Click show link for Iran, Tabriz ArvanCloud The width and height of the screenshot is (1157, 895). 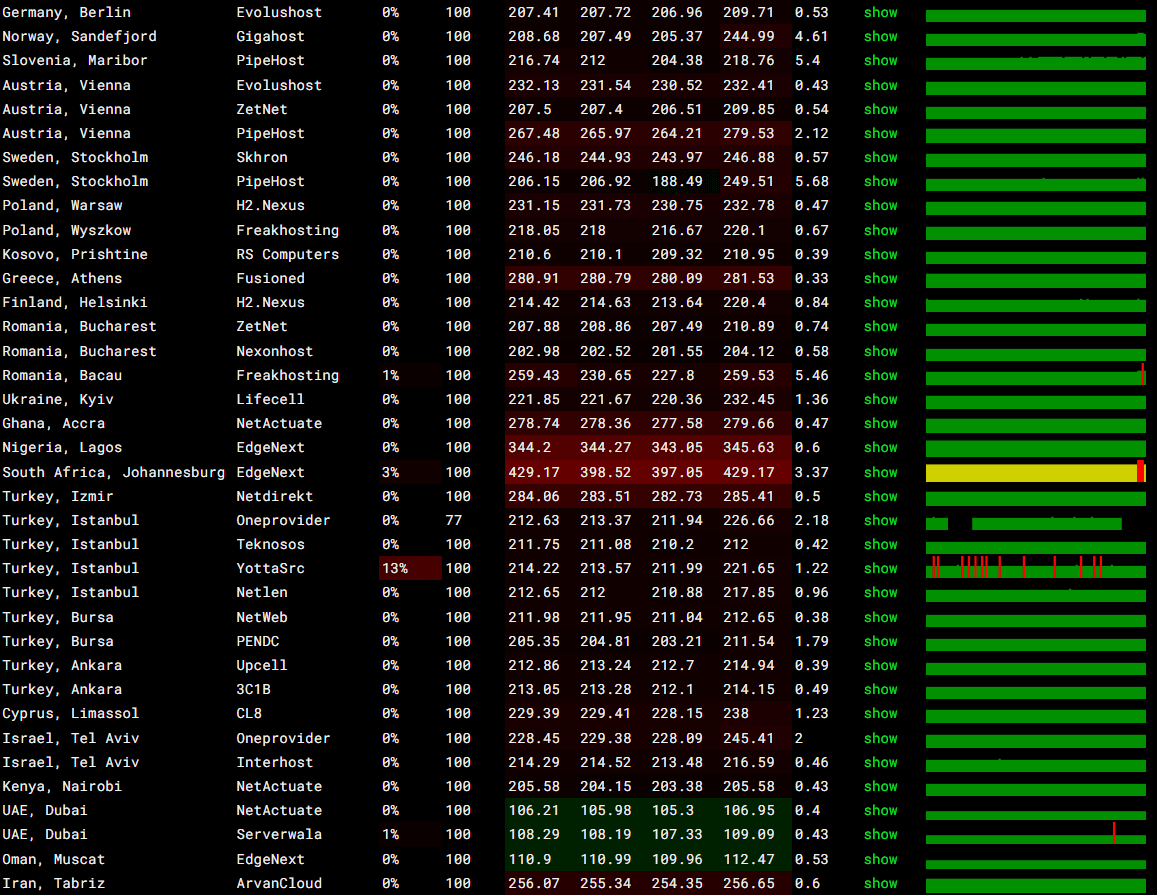880,884
